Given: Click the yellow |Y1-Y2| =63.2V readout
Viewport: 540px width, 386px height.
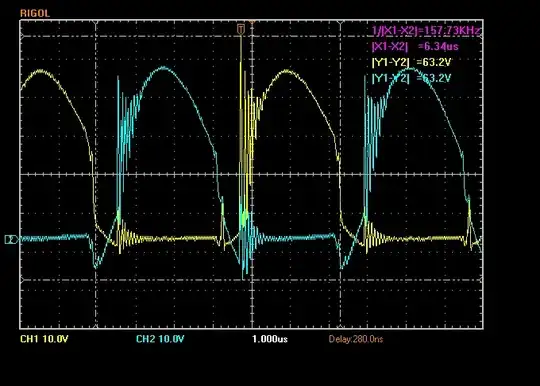Looking at the screenshot, I should 411,62.
